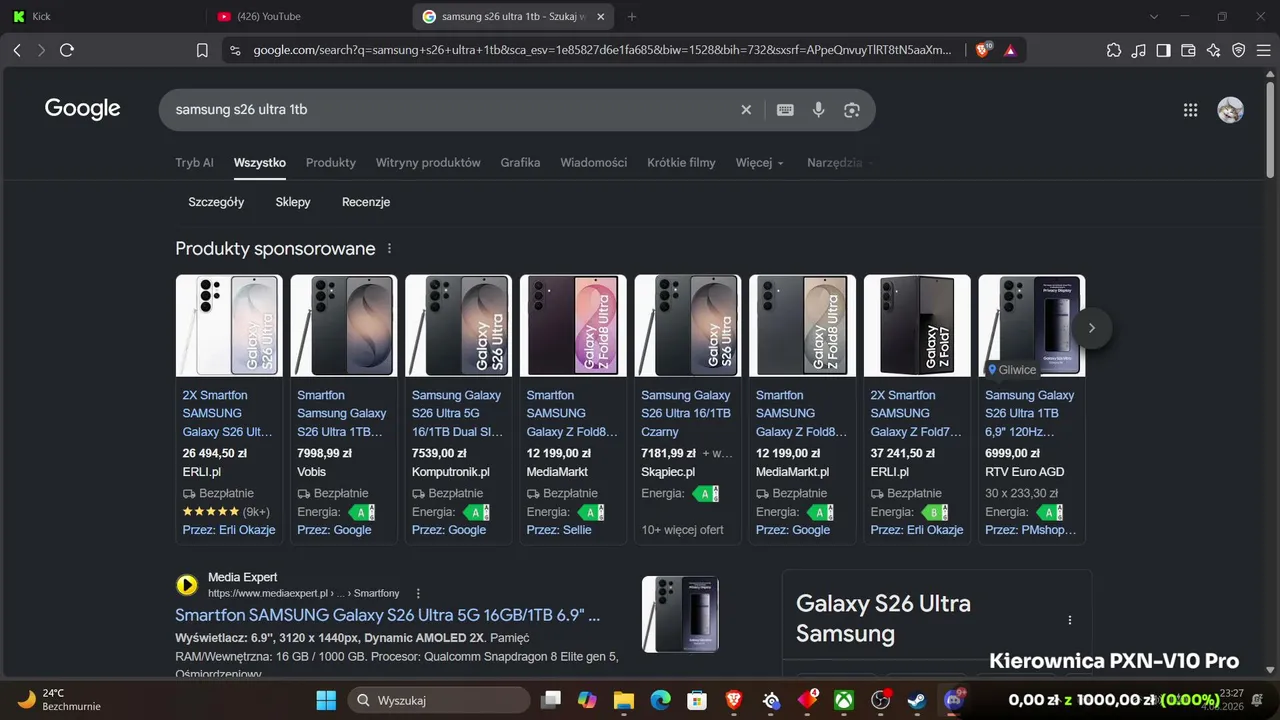Open the tab search dropdown chevron
Screen dimensions: 1280x720
(x=1153, y=16)
